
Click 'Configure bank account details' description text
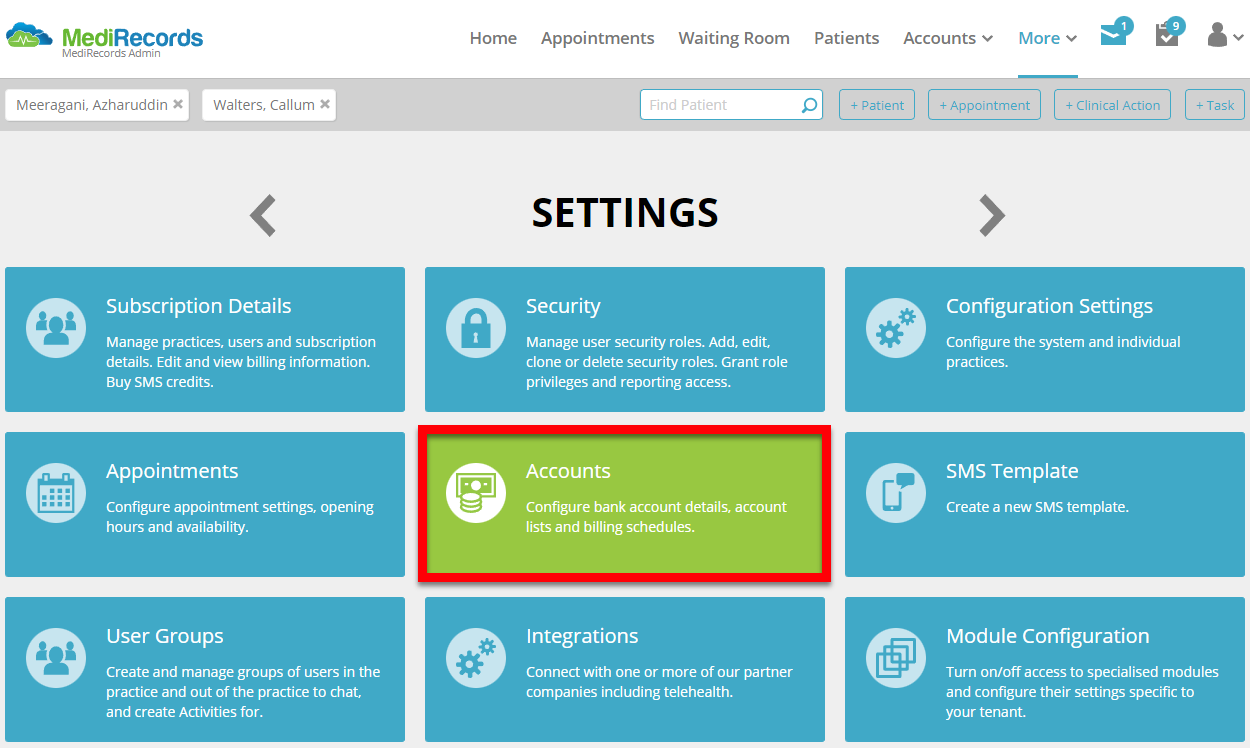click(656, 517)
